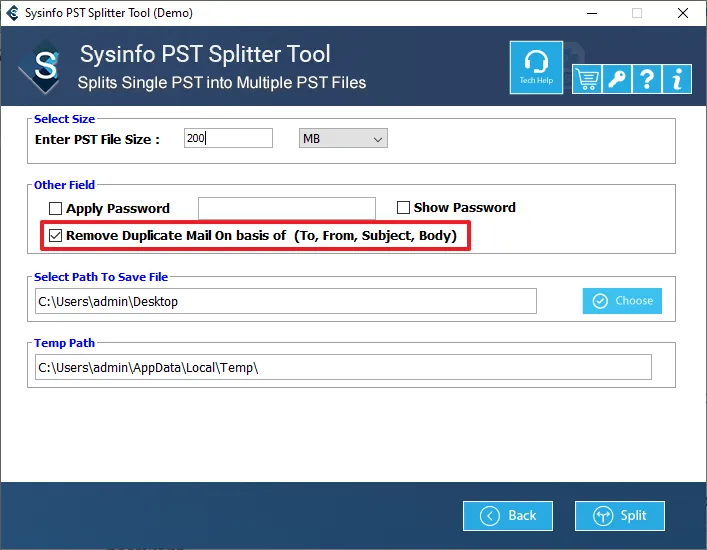Close the PST Splitter window
Viewport: 707px width, 550px height.
[x=683, y=13]
